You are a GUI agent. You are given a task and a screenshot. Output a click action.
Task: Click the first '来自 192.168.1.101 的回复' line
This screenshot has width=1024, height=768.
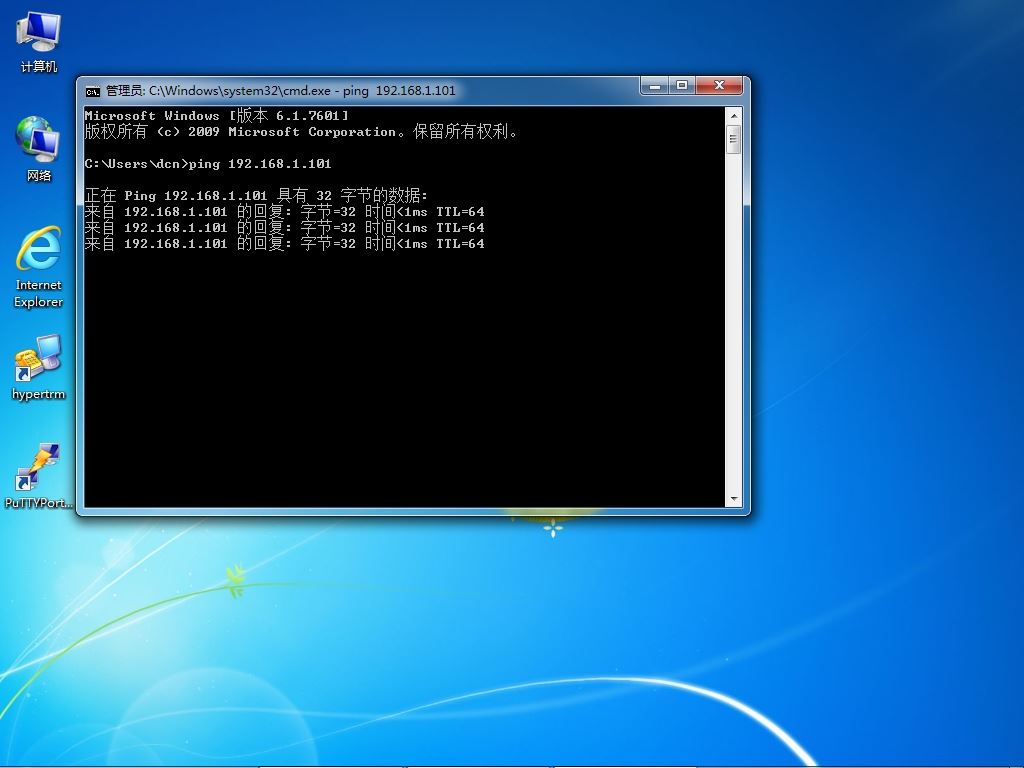285,212
